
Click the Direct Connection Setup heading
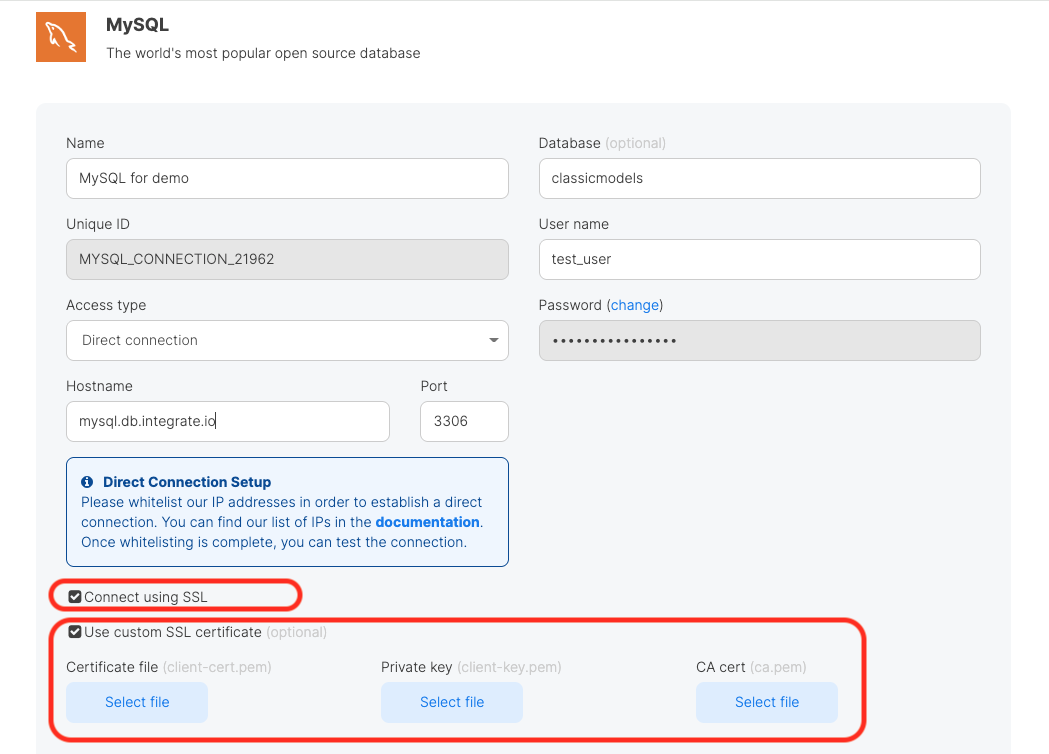pos(187,482)
